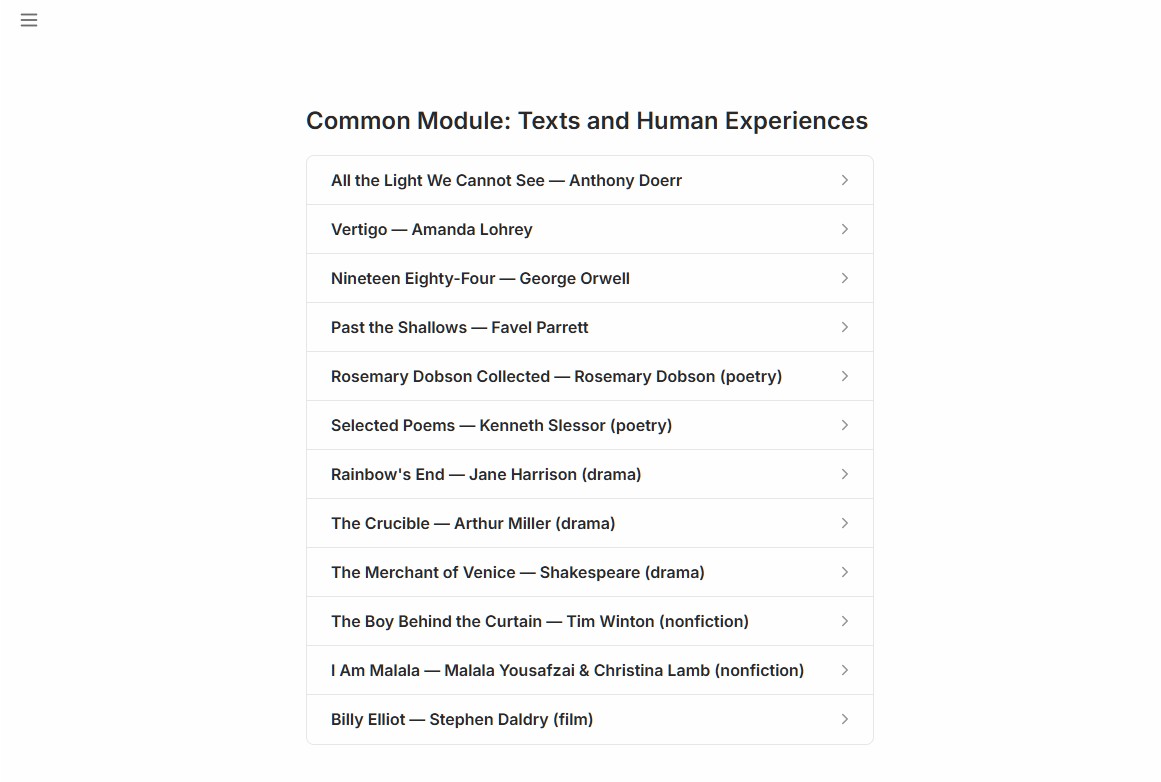1161x782 pixels.
Task: Expand The Boy Behind the Curtain chevron
Action: [x=845, y=621]
